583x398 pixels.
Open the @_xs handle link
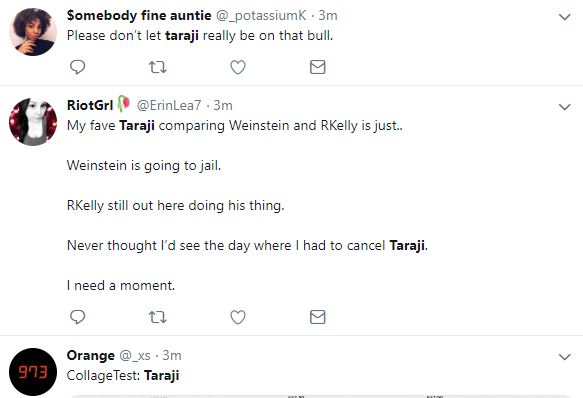[x=135, y=356]
